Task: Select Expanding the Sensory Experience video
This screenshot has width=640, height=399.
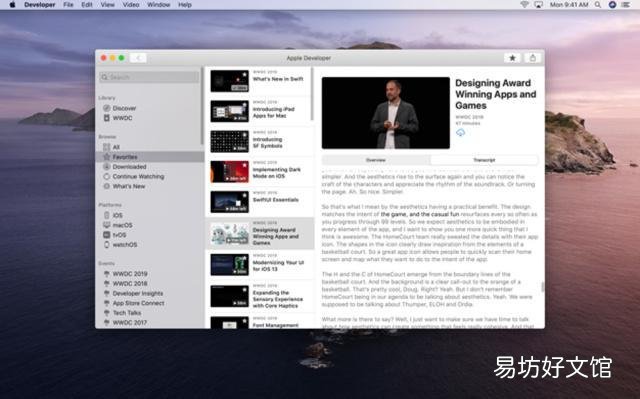Action: pyautogui.click(x=260, y=296)
